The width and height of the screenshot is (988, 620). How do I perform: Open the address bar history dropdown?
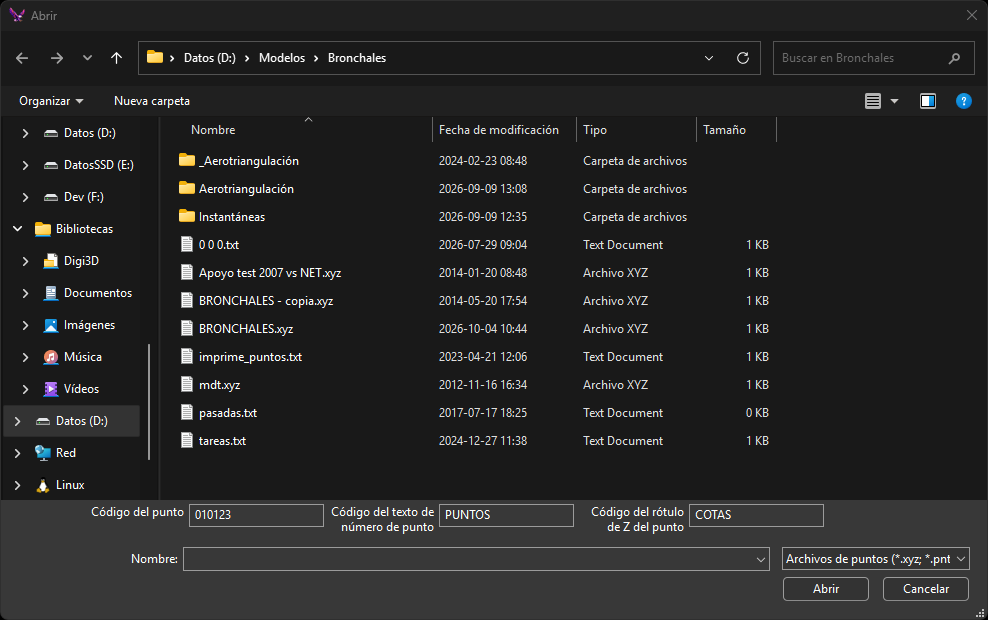point(709,58)
